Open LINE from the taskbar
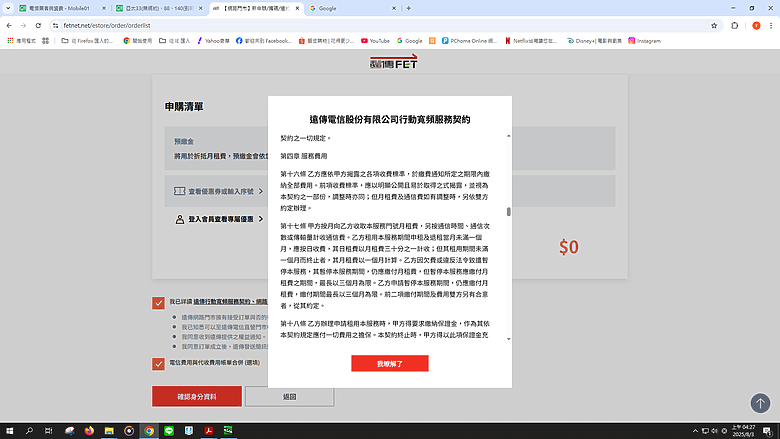Viewport: 780px width, 439px height. coord(169,431)
